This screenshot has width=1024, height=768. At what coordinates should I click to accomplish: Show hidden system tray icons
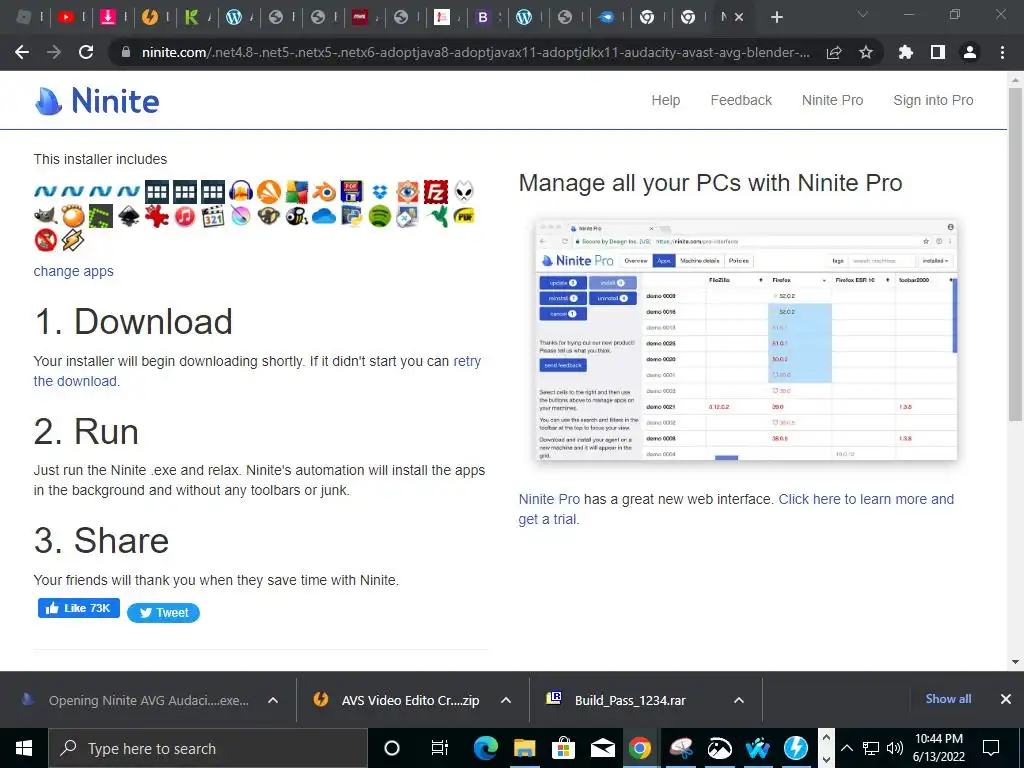tap(846, 748)
